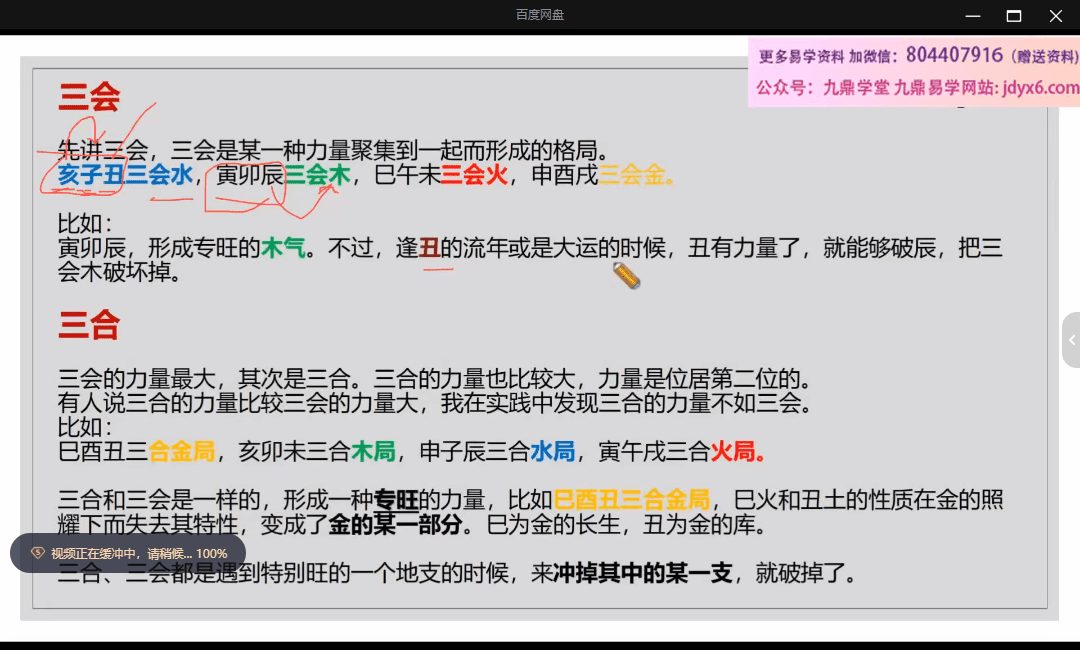Click the blue 水局 text in the 三合 section
The height and width of the screenshot is (650, 1080).
552,451
